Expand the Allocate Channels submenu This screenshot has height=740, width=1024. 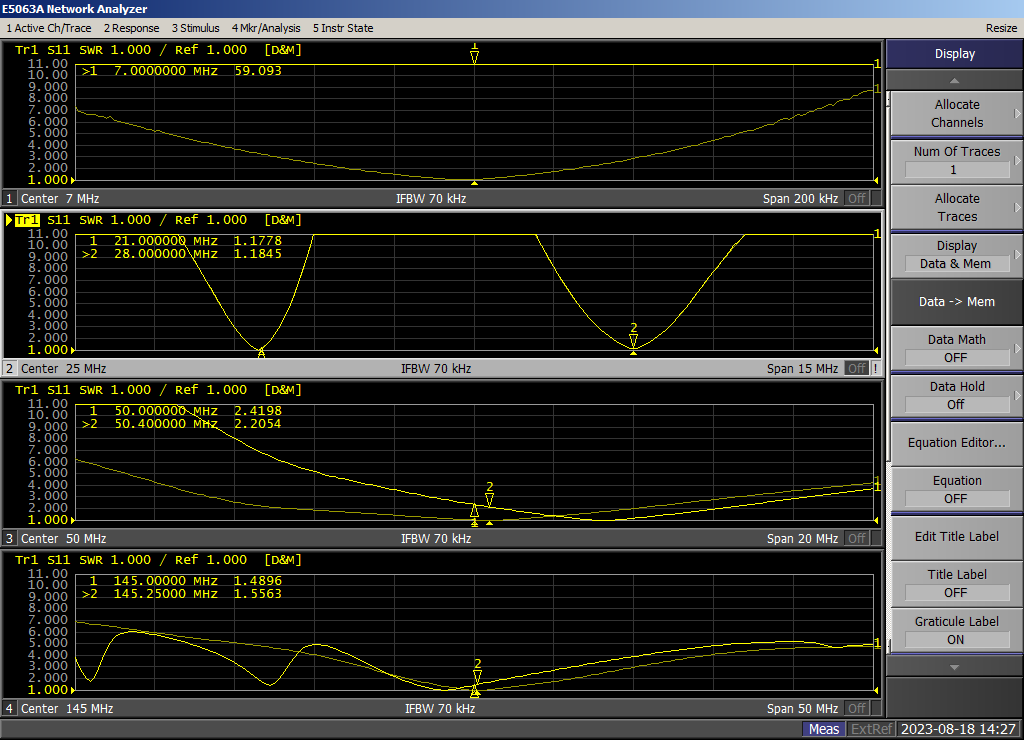pyautogui.click(x=955, y=113)
